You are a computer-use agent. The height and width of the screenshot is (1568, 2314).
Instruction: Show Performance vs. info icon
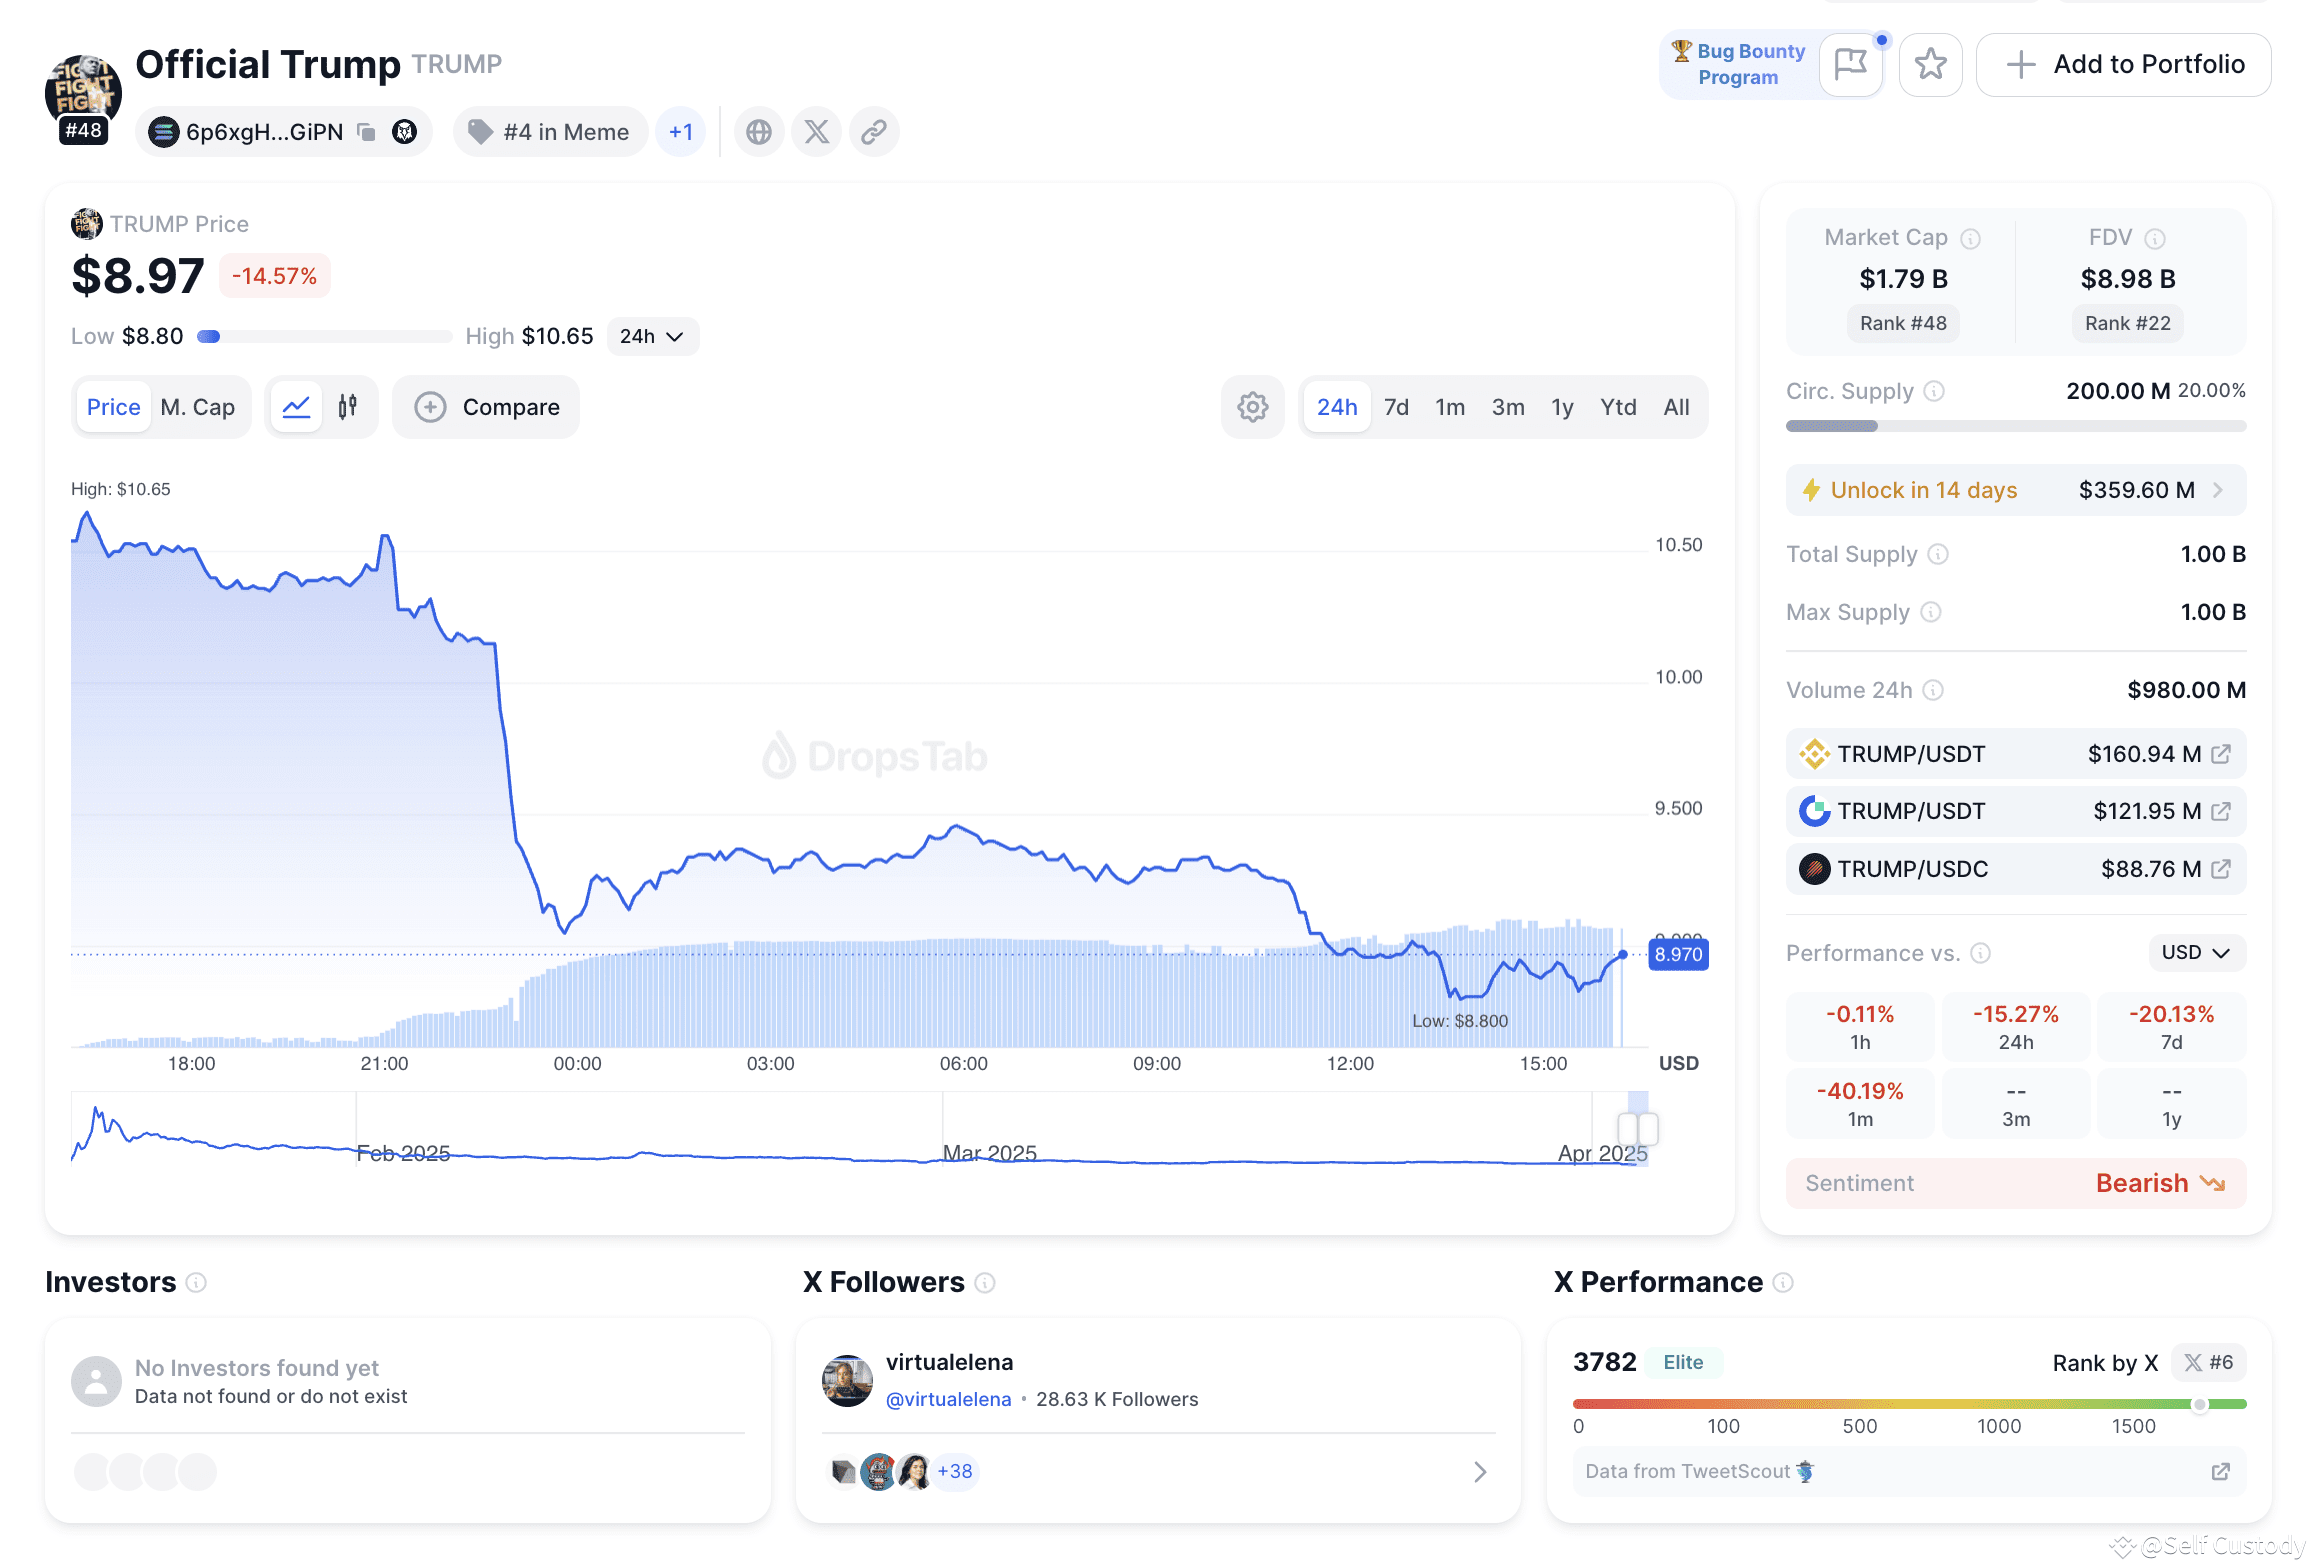pyautogui.click(x=1981, y=953)
